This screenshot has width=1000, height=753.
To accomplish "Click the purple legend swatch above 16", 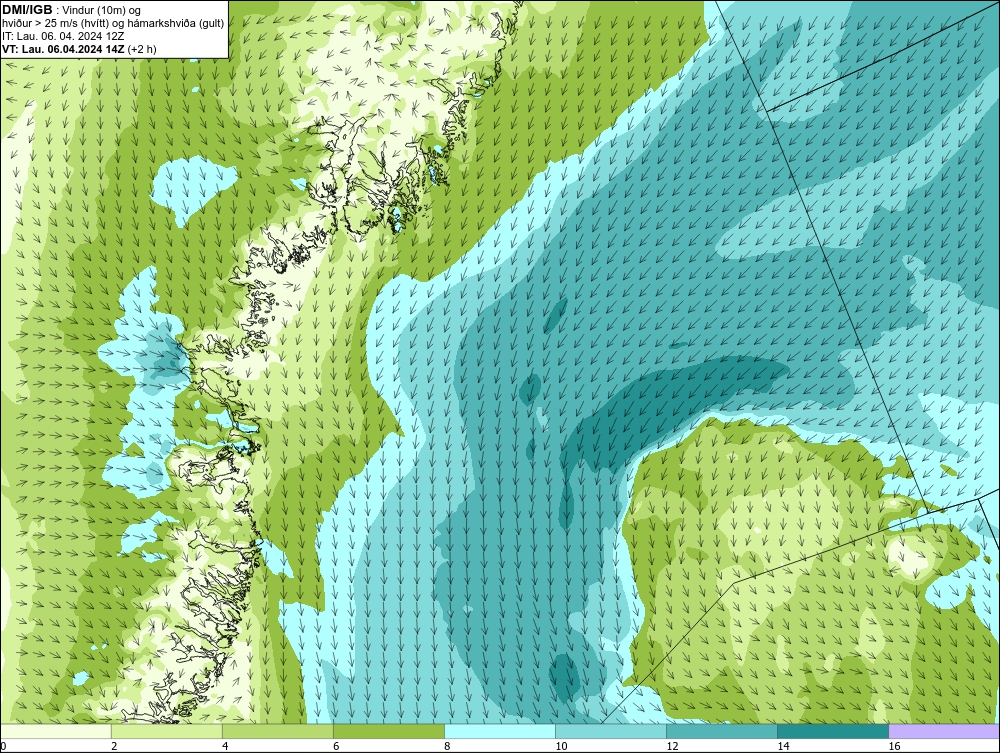I will [944, 731].
